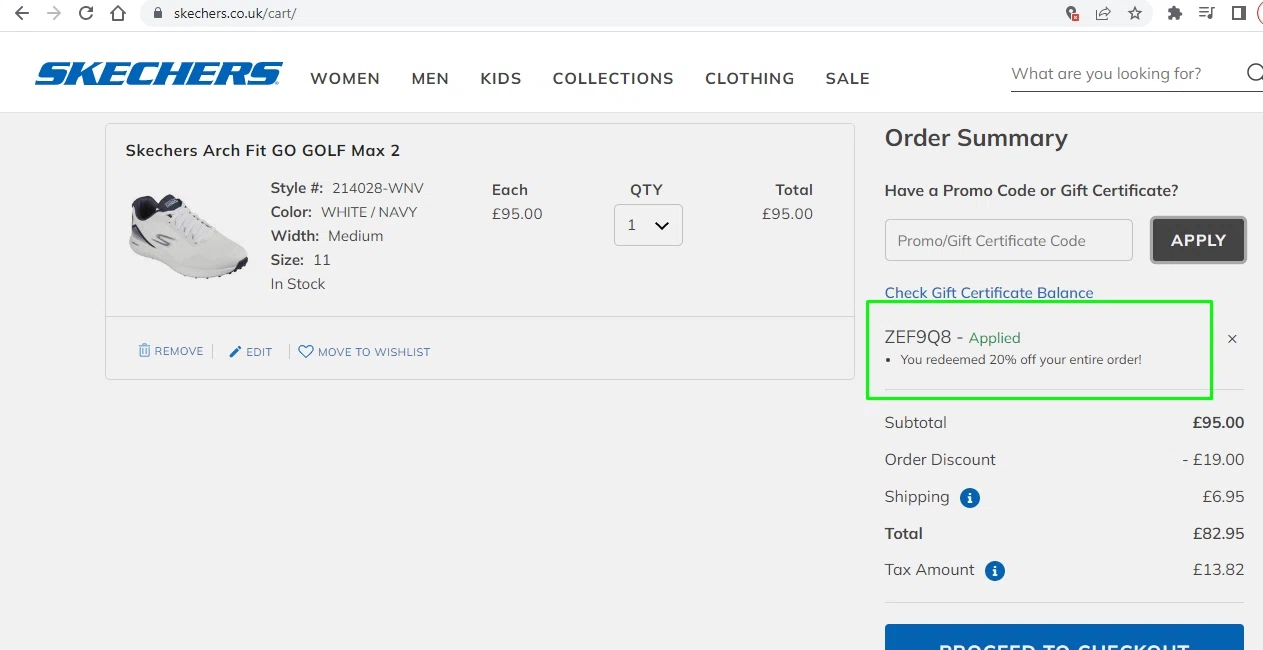Click the Order Summary heading
This screenshot has height=650, width=1263.
point(976,138)
